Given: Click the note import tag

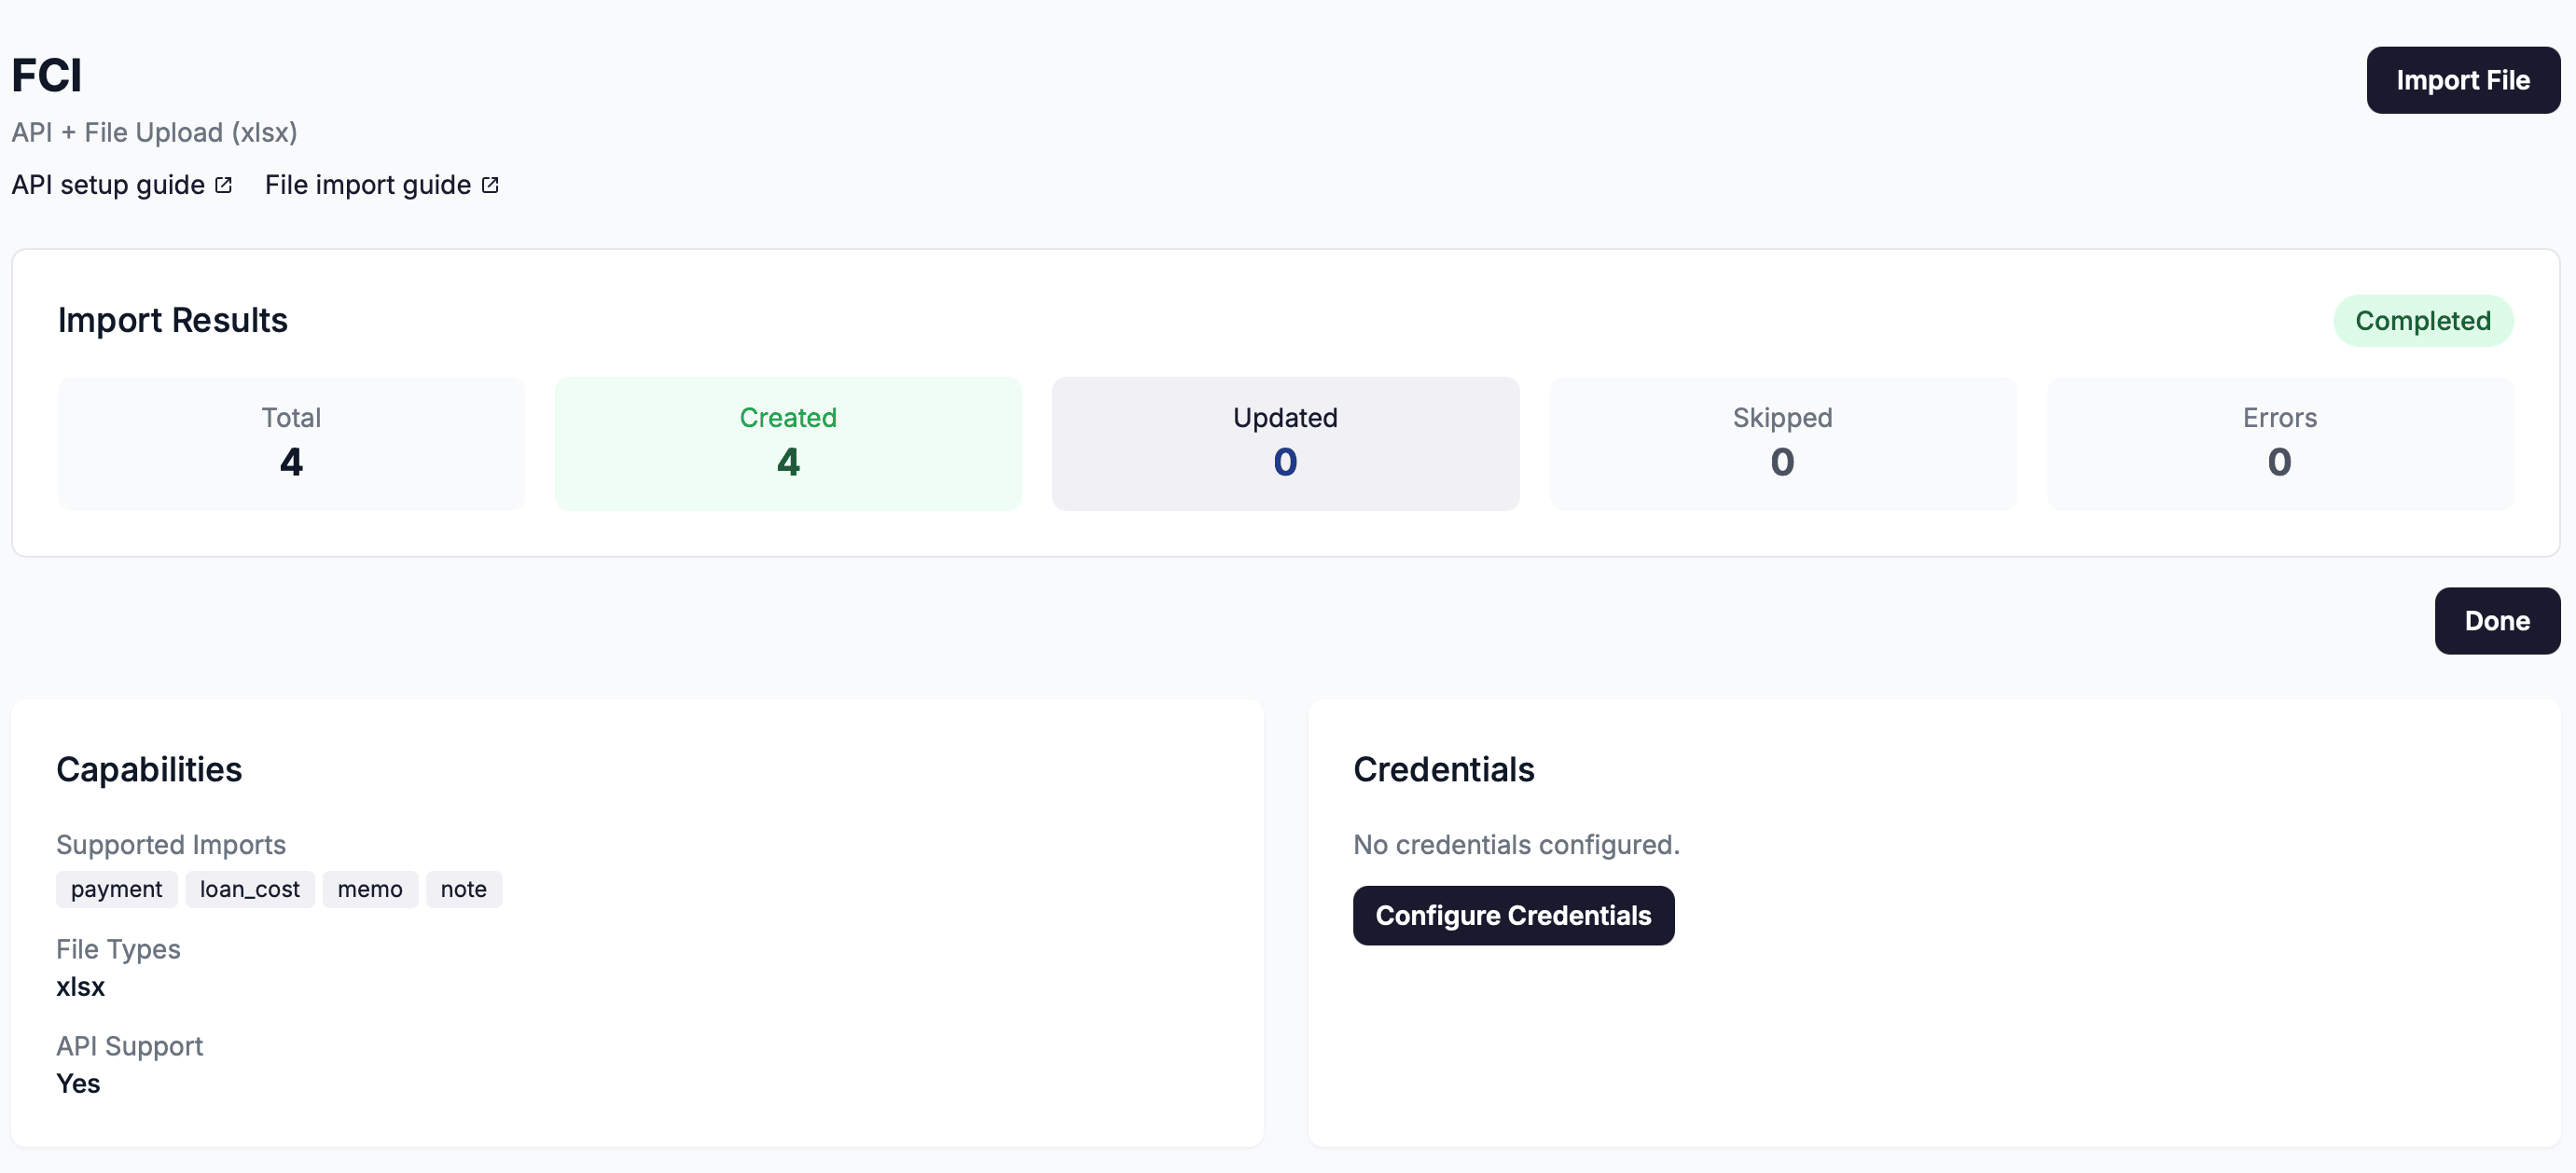Looking at the screenshot, I should 463,889.
